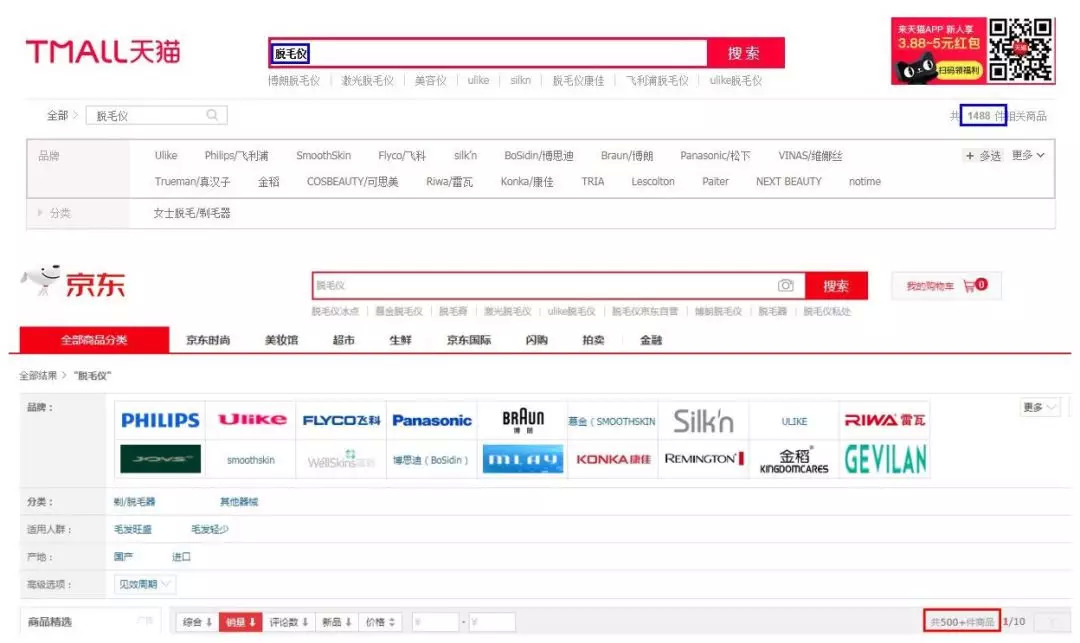1080x643 pixels.
Task: Select the KONKA康佳 brand logo on JD
Action: coord(613,459)
